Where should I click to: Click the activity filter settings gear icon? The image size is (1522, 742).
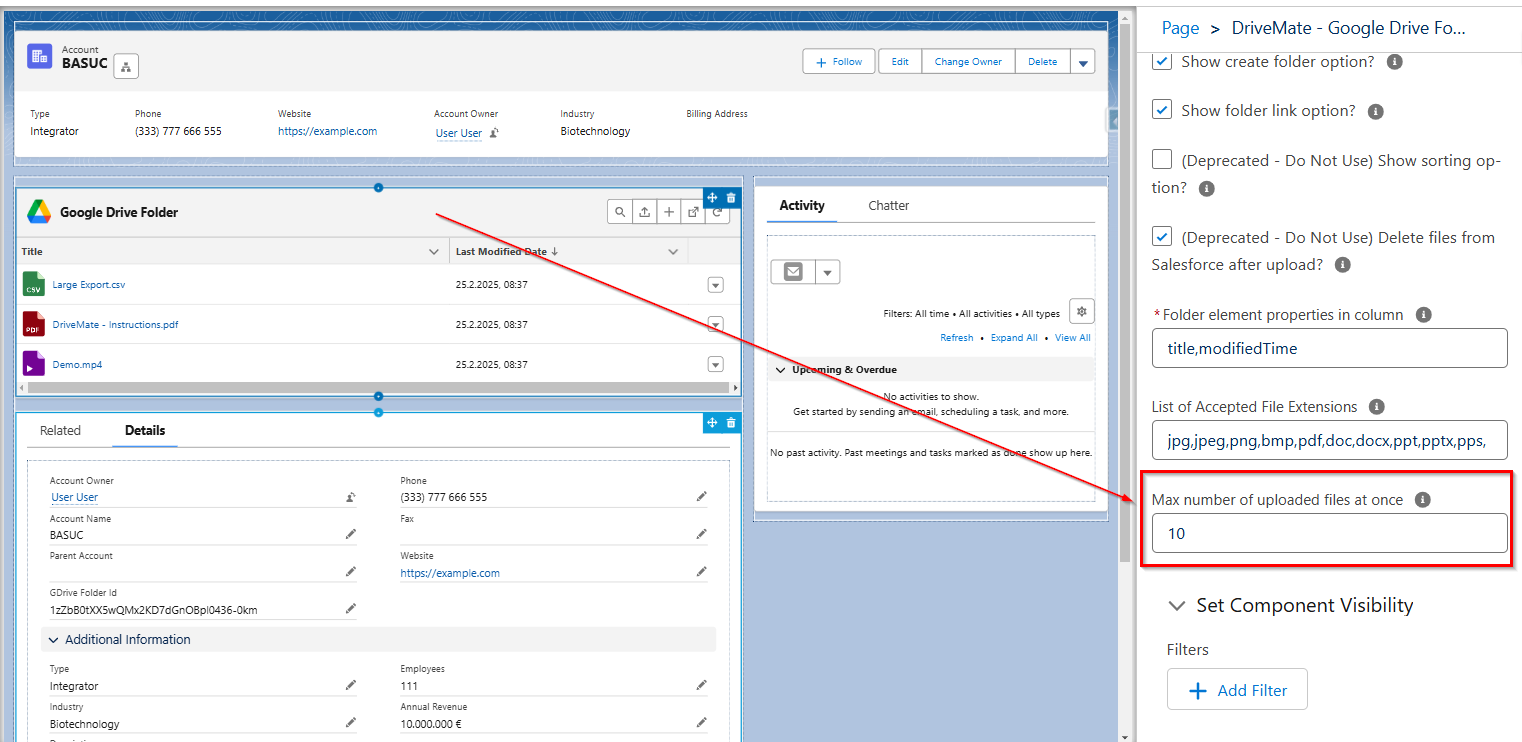click(1080, 311)
